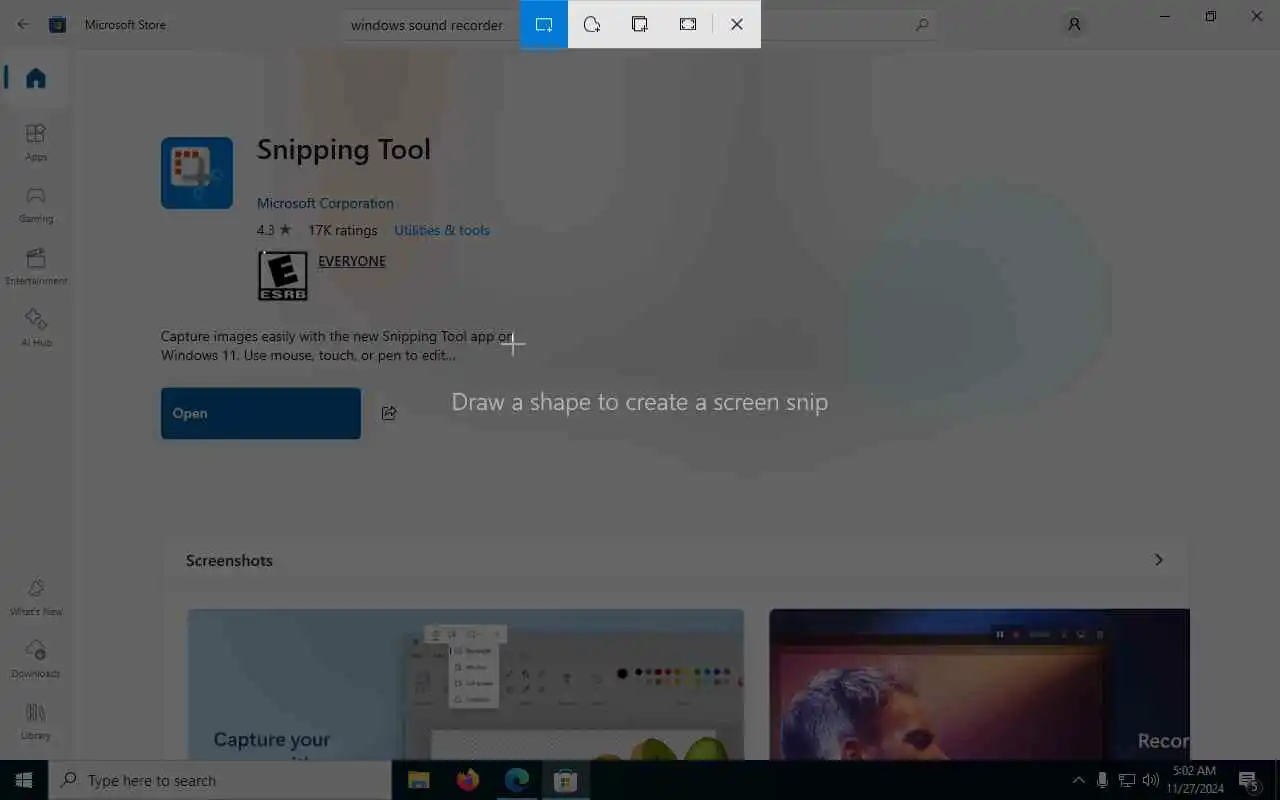This screenshot has height=800, width=1280.
Task: Select the fullscreen snip mode
Action: click(688, 24)
